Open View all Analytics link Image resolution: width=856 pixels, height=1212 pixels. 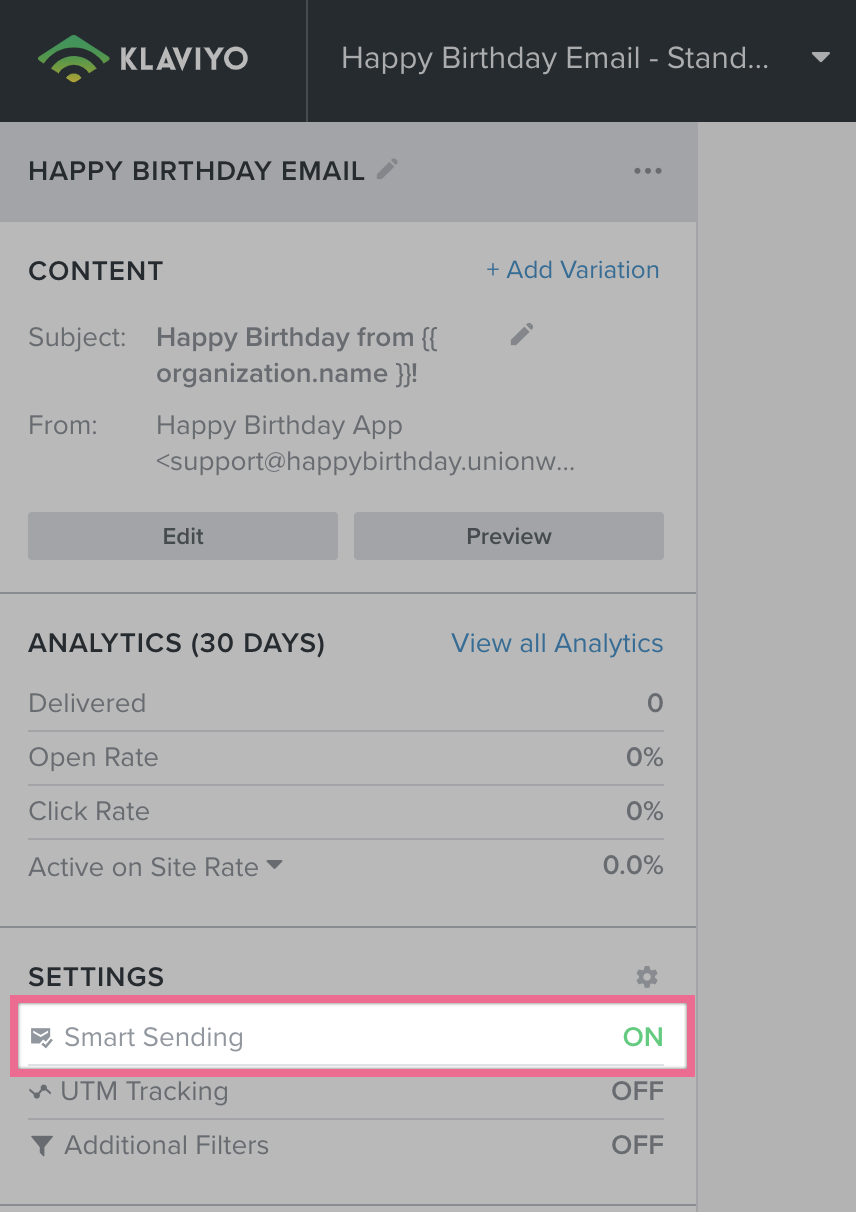[557, 643]
